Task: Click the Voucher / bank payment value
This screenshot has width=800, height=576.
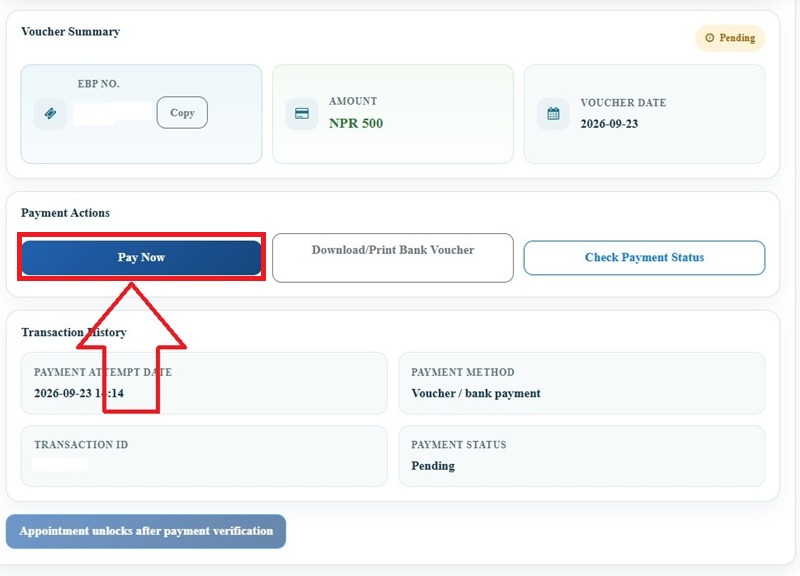Action: pyautogui.click(x=476, y=393)
